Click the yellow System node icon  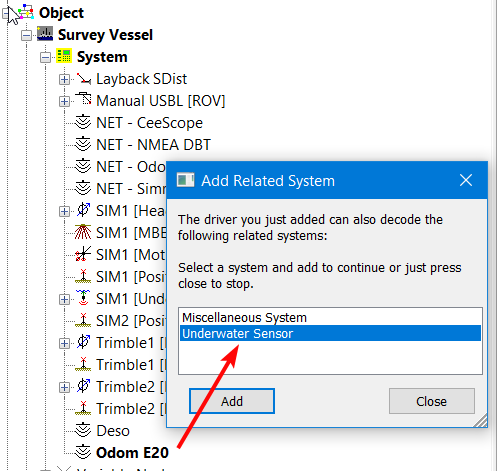64,56
